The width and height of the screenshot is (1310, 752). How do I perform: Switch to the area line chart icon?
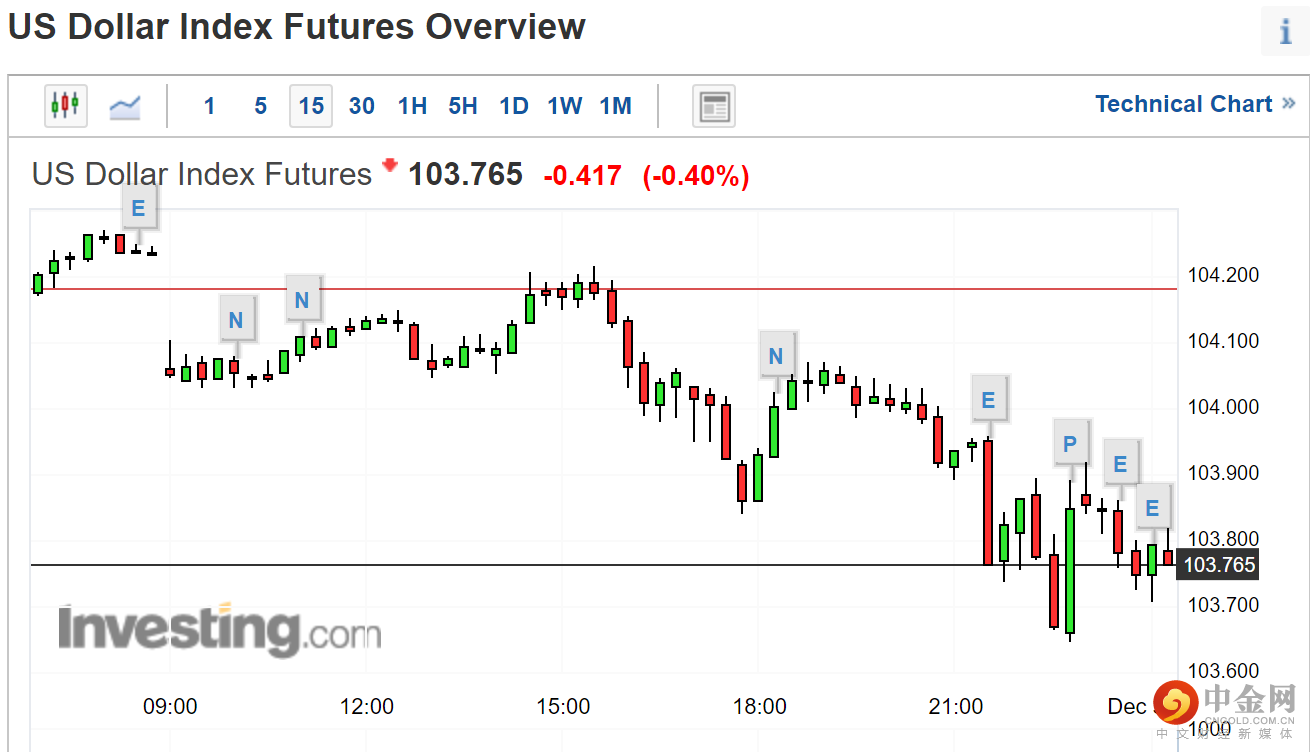pyautogui.click(x=125, y=105)
